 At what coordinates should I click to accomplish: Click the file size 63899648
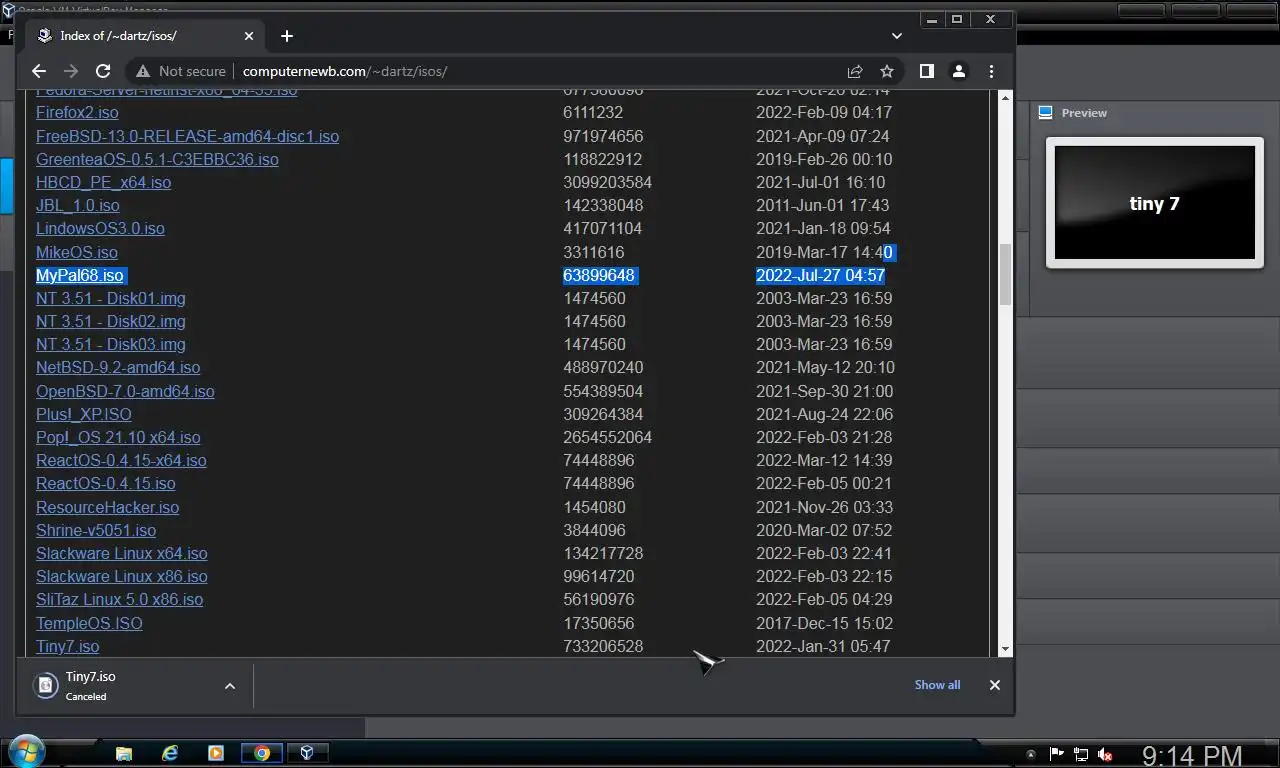599,275
